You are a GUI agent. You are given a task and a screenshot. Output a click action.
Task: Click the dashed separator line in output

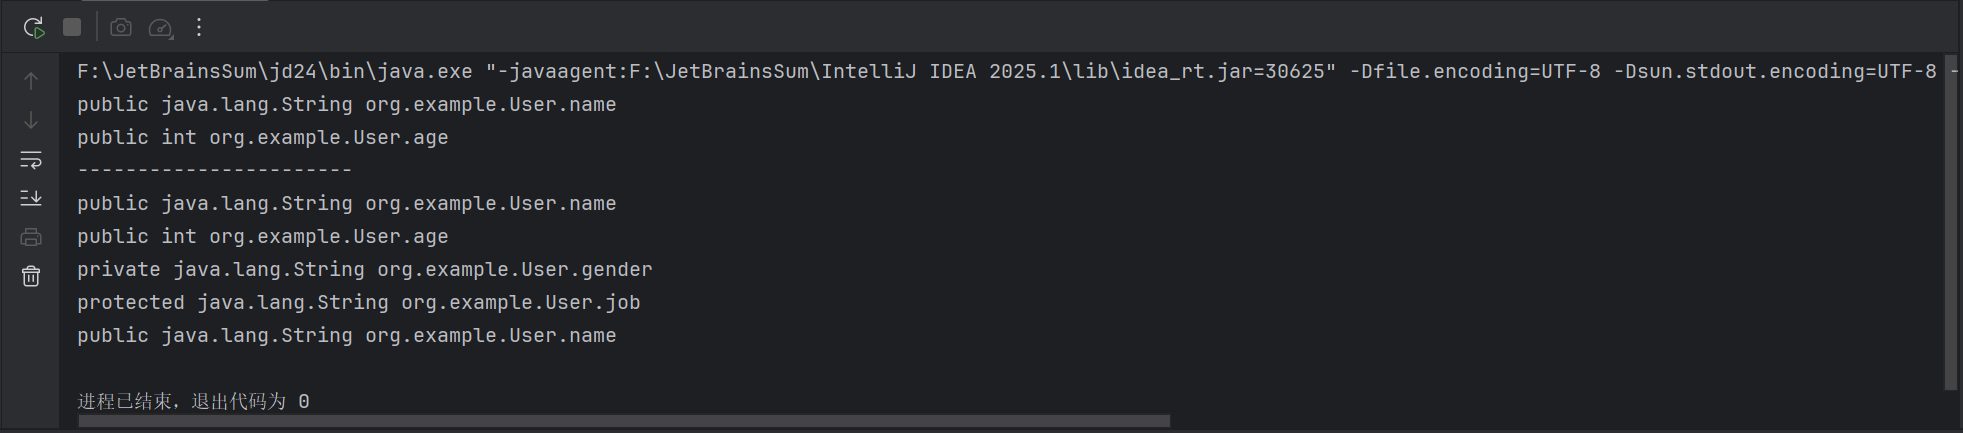tap(215, 170)
